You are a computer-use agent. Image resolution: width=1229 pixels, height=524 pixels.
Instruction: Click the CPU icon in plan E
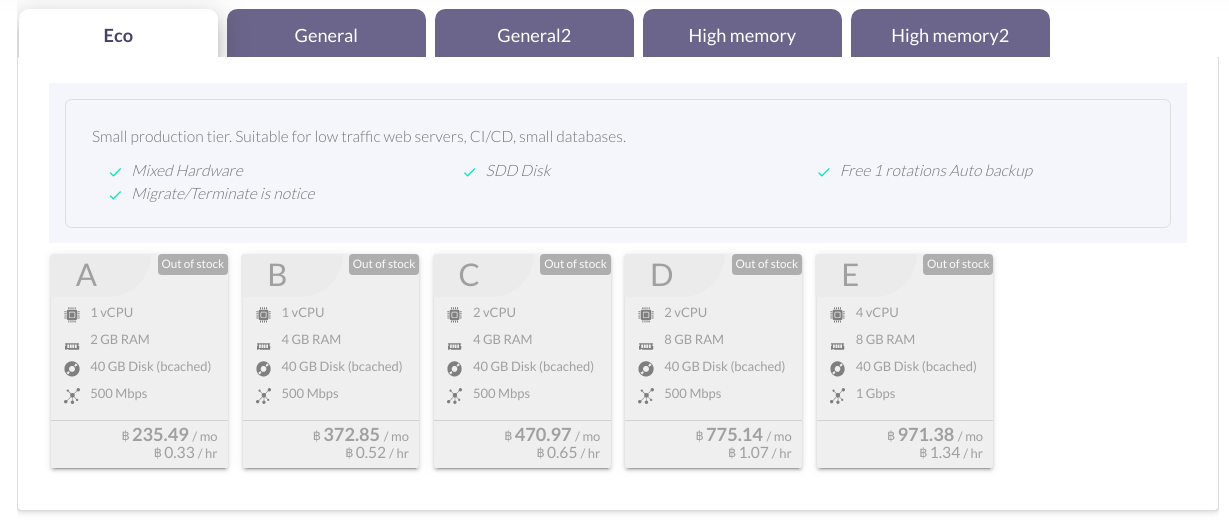838,314
